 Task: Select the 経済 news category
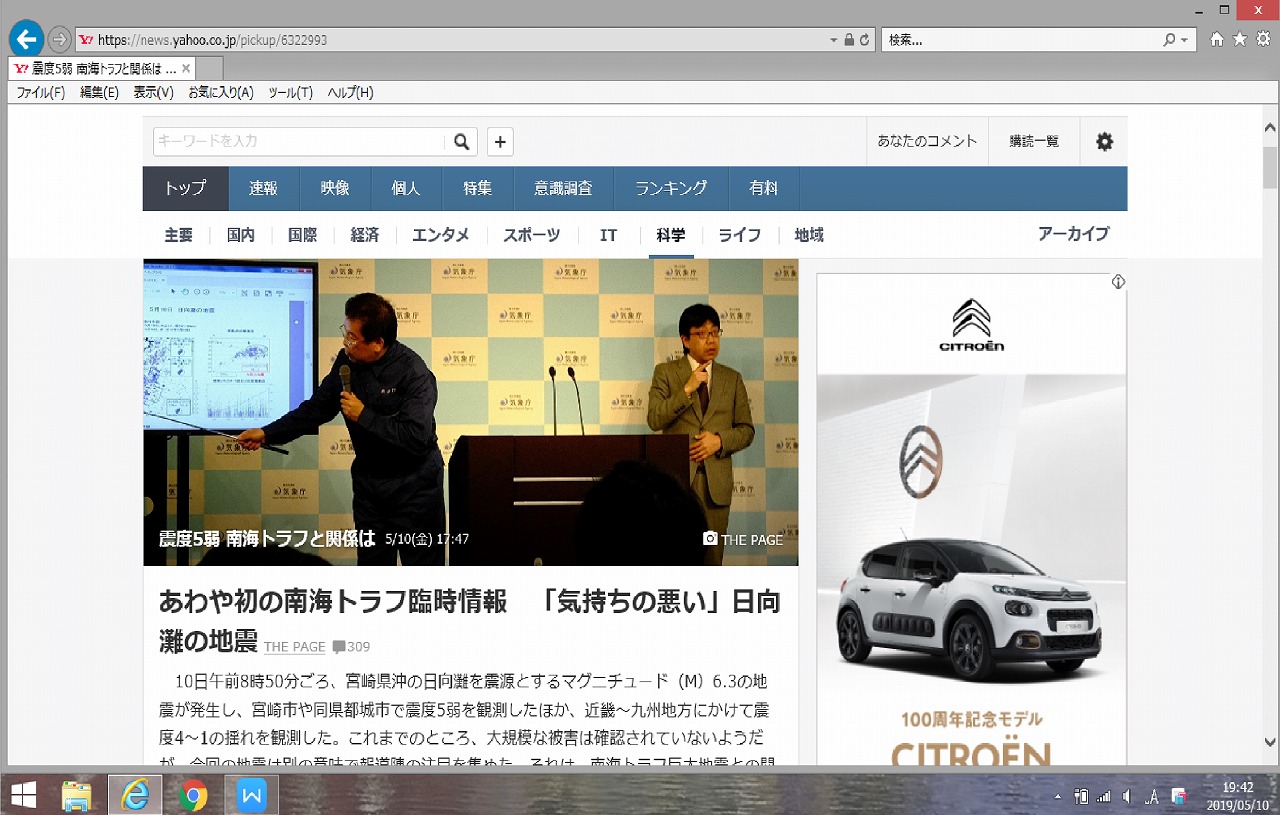click(364, 235)
